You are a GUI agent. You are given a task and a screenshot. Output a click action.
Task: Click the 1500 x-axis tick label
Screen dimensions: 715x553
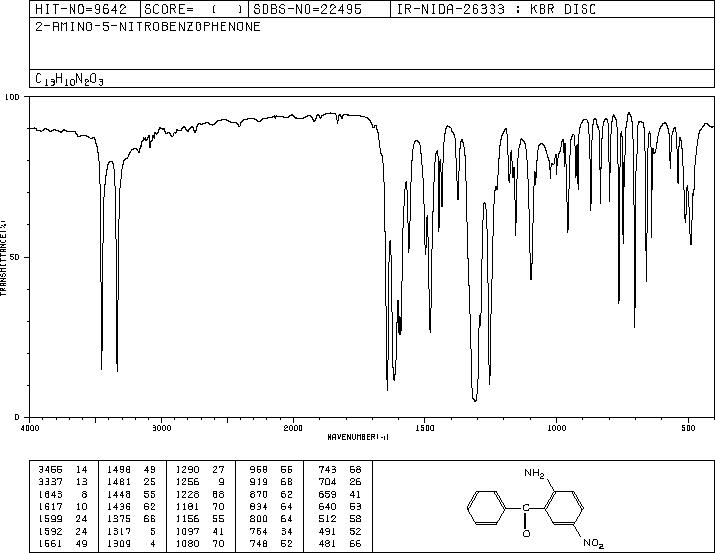tap(425, 428)
